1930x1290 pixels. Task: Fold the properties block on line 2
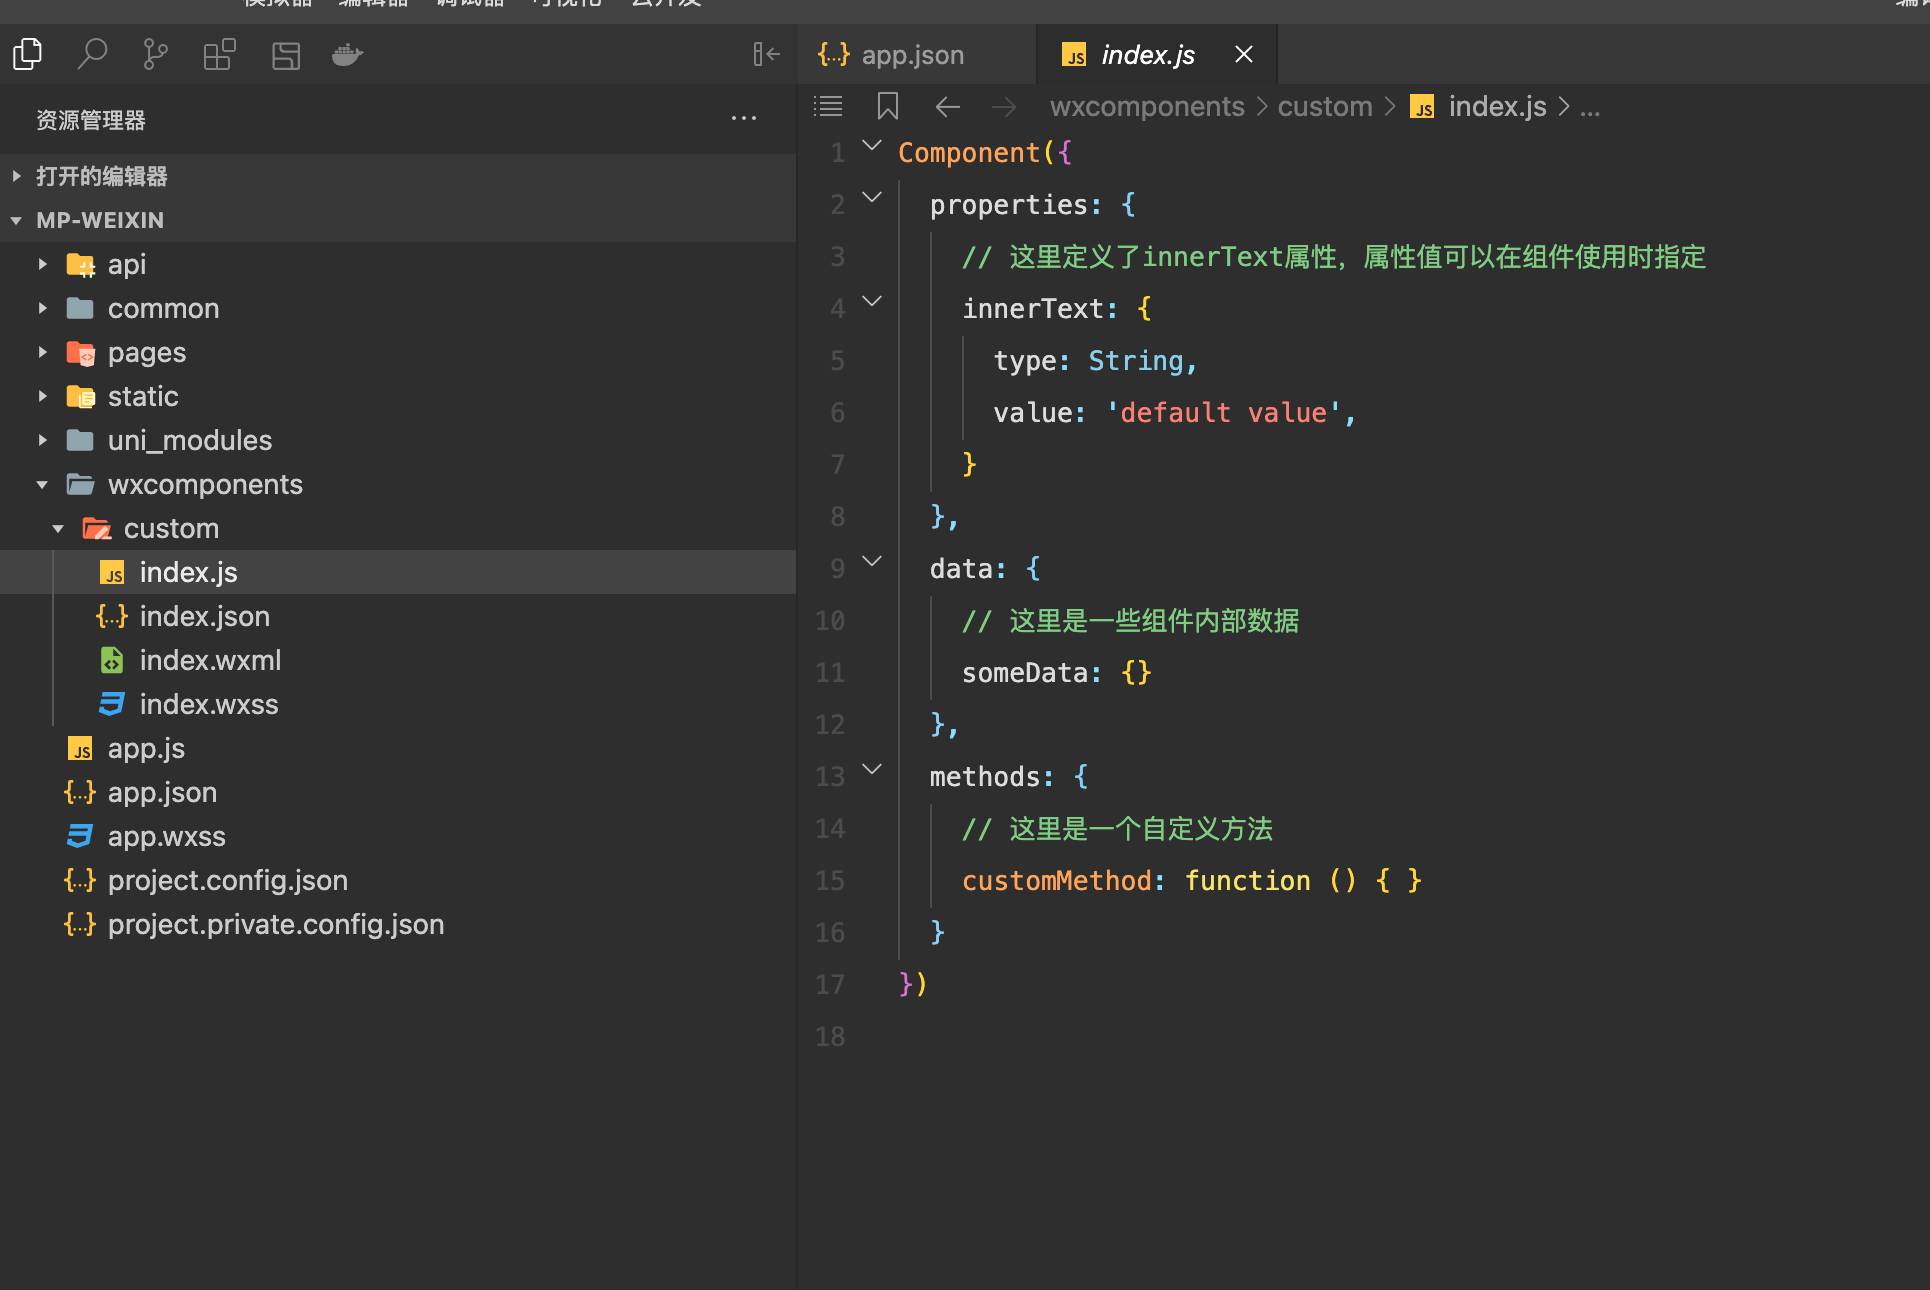[x=872, y=198]
